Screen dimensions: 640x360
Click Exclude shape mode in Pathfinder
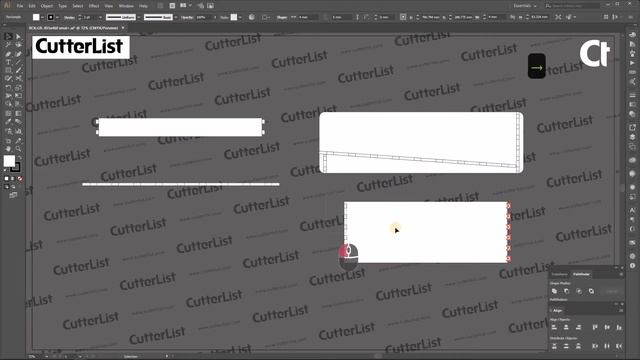point(591,291)
